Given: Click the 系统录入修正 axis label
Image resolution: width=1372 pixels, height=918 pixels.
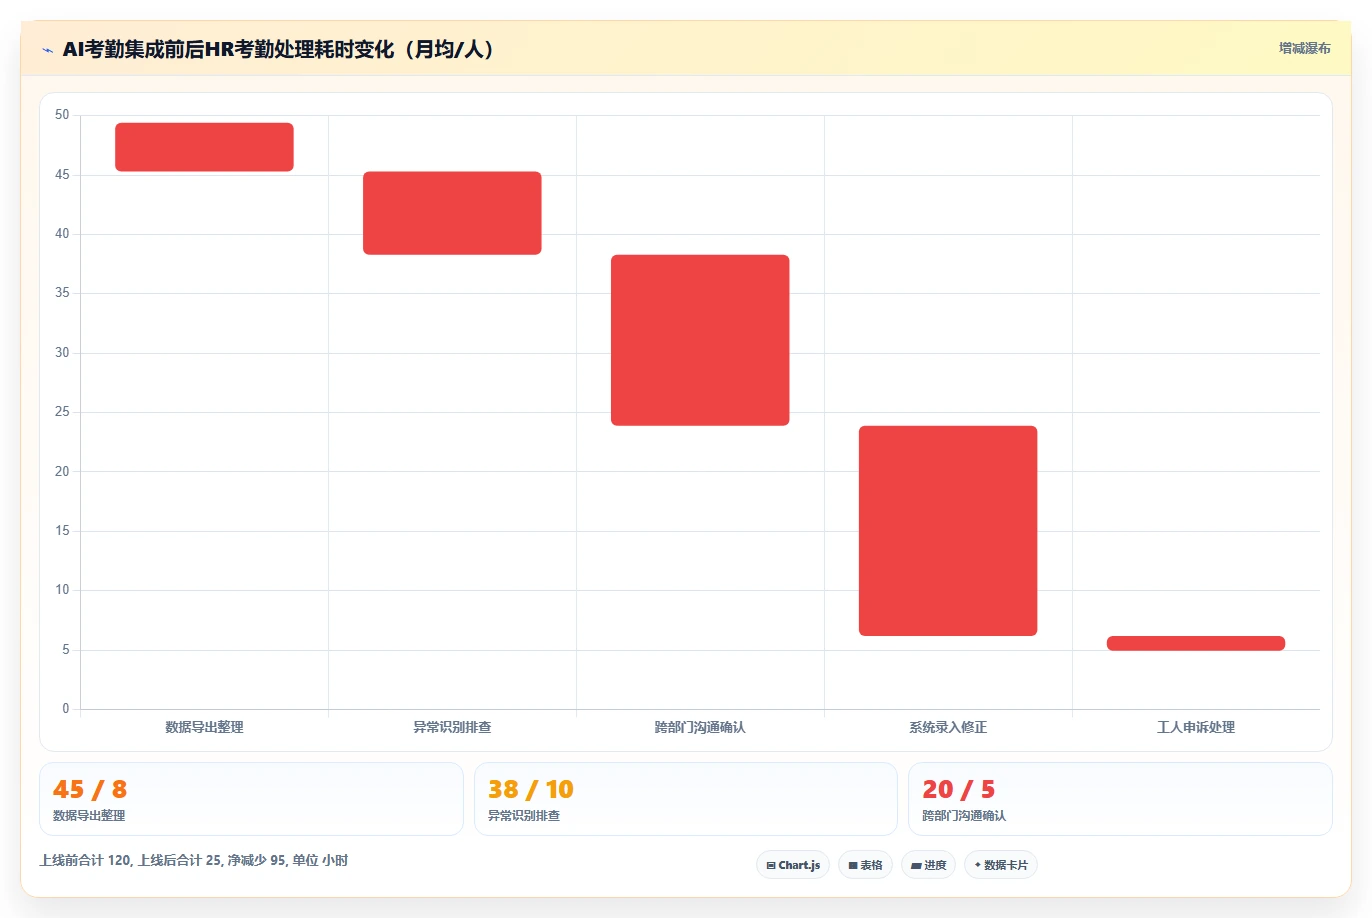Looking at the screenshot, I should click(948, 727).
